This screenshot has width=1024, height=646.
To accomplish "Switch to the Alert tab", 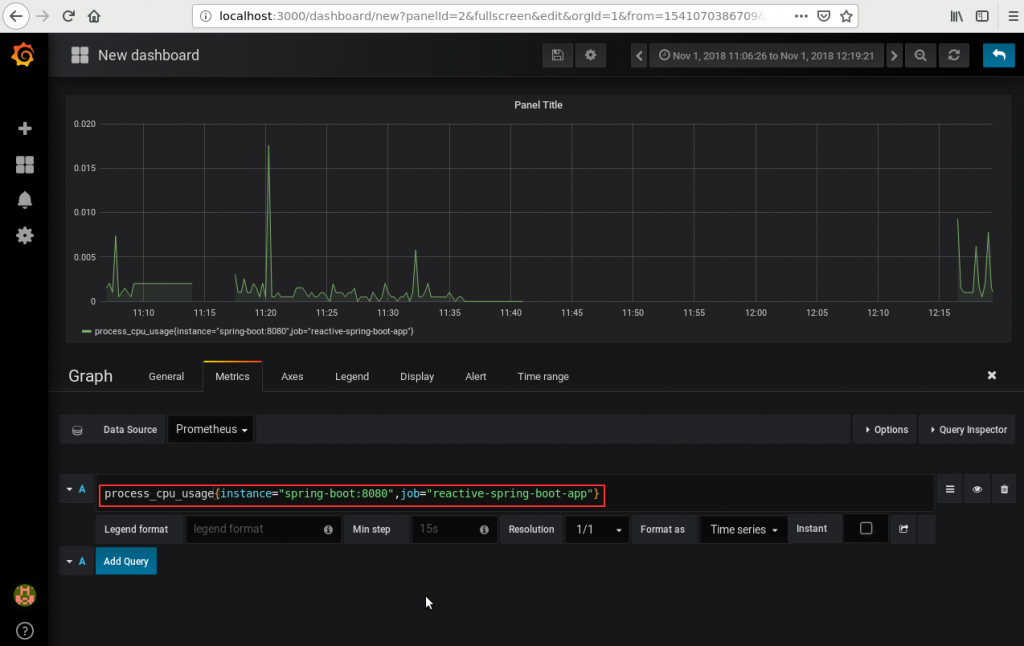I will point(476,376).
